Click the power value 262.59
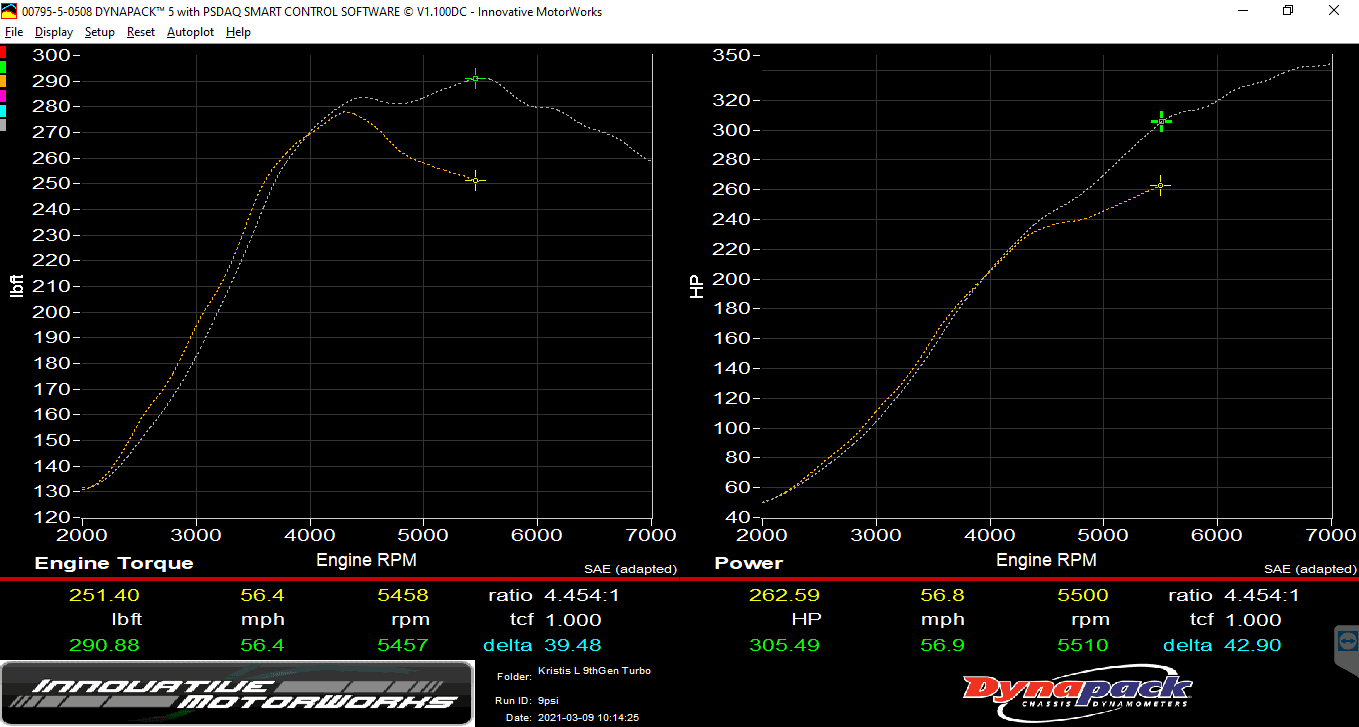 (x=784, y=595)
